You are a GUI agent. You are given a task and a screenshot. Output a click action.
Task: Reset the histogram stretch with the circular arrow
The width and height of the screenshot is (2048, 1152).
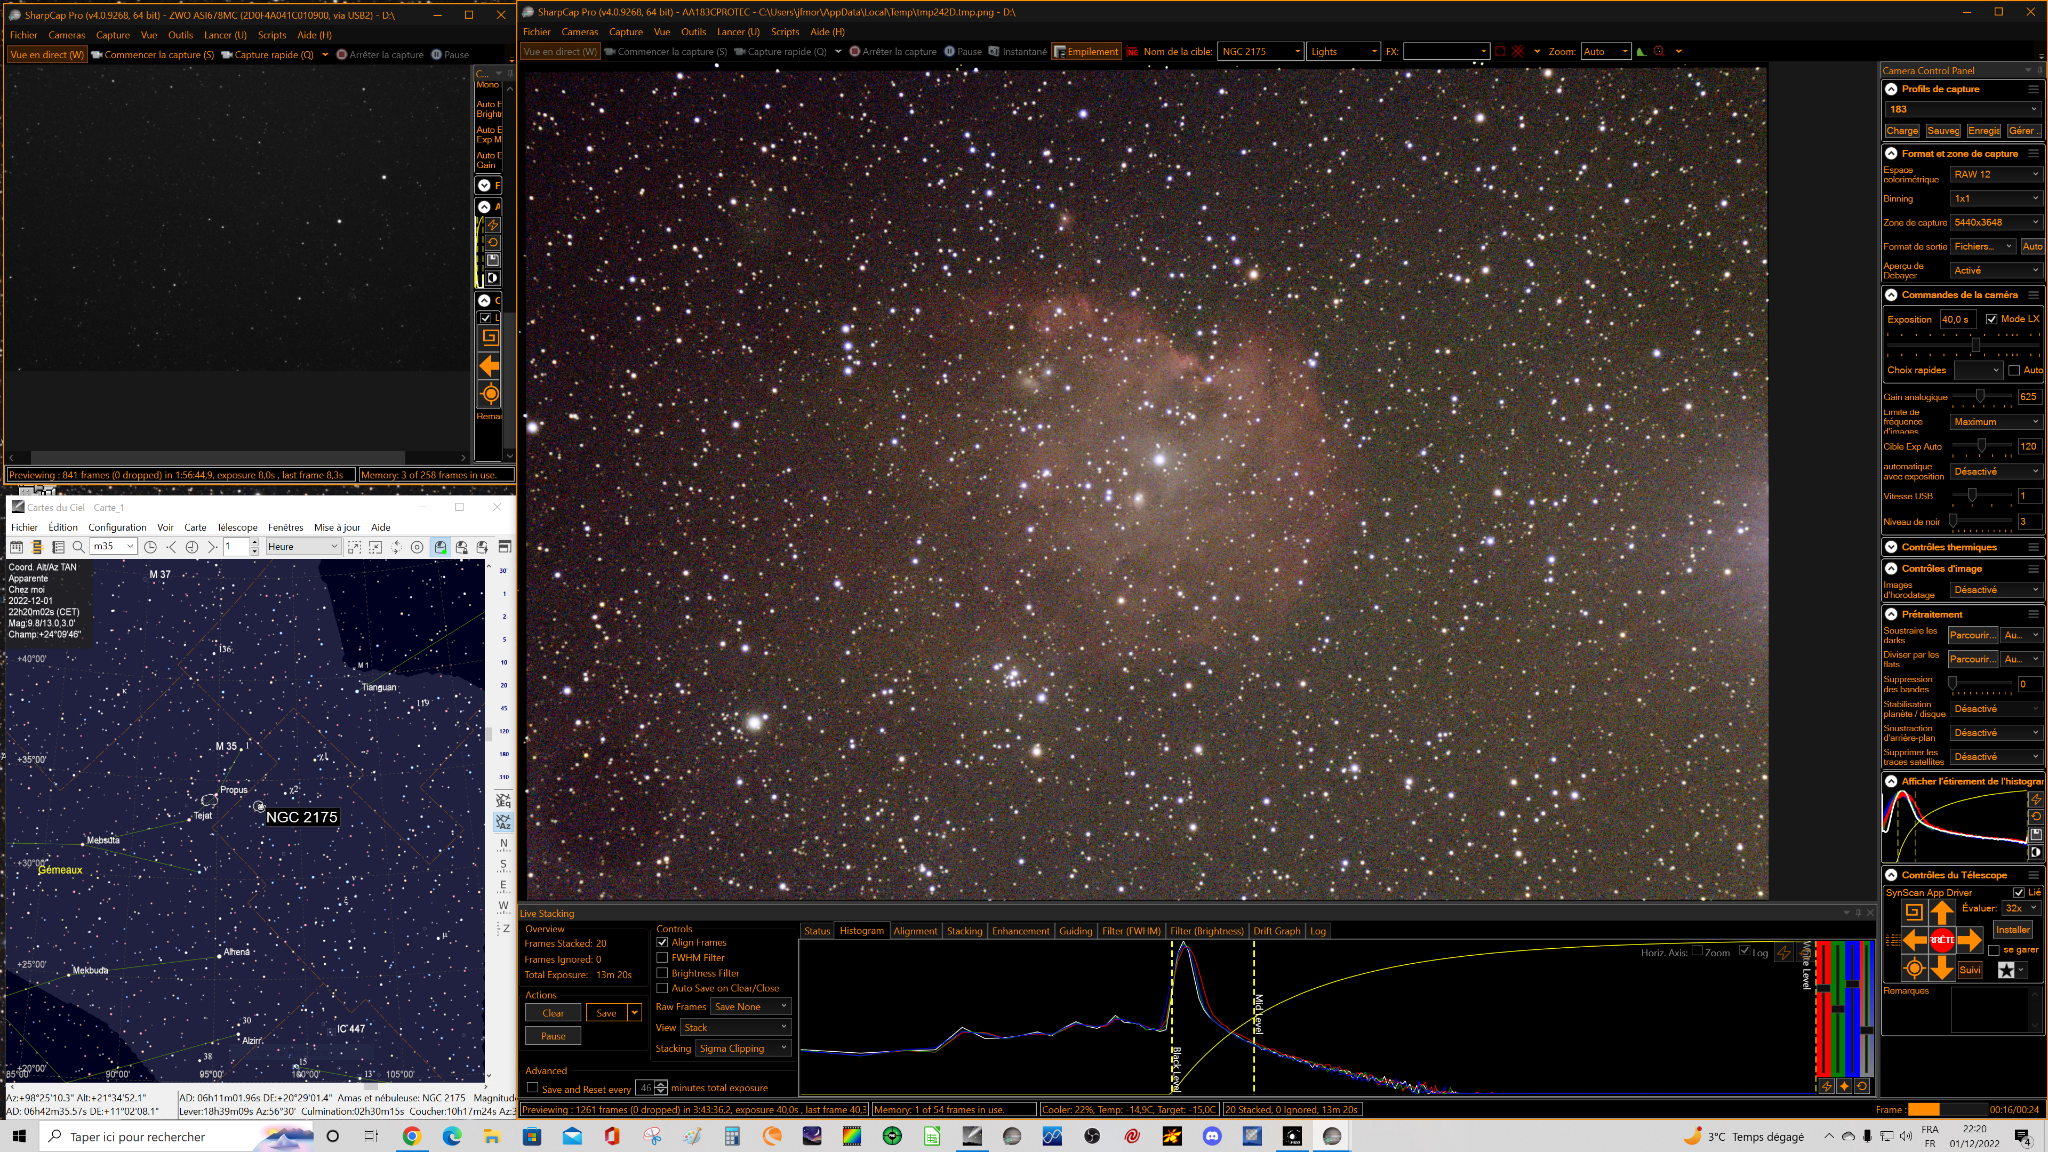tap(2035, 817)
